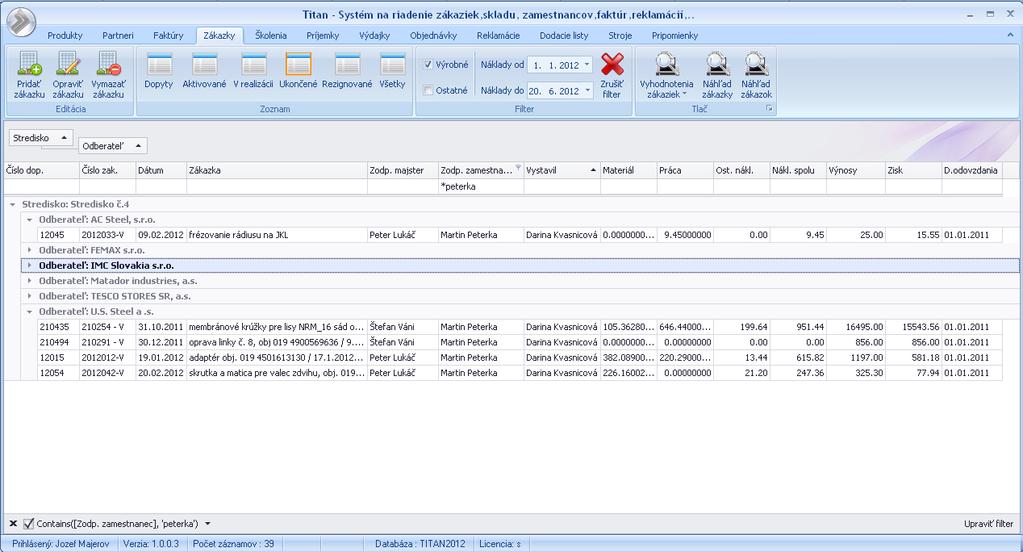Collapse the U.S. Steel a.s. group
This screenshot has width=1023, height=552.
pos(29,312)
